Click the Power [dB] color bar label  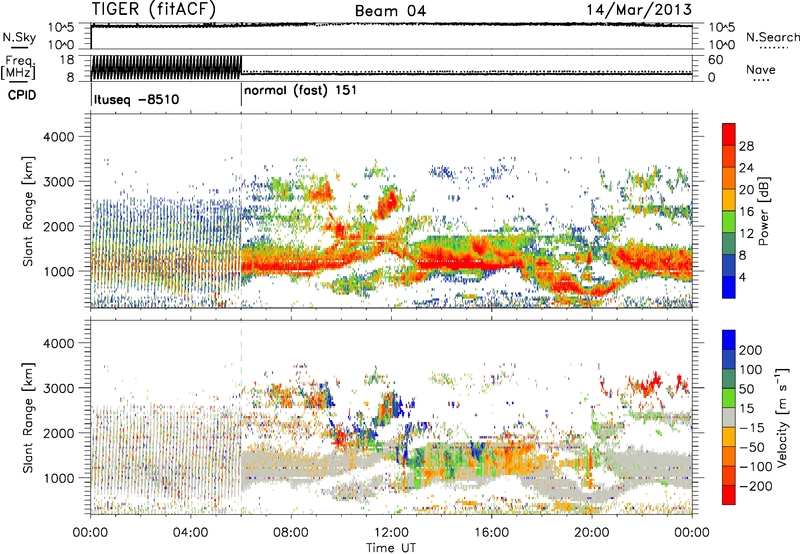click(763, 211)
